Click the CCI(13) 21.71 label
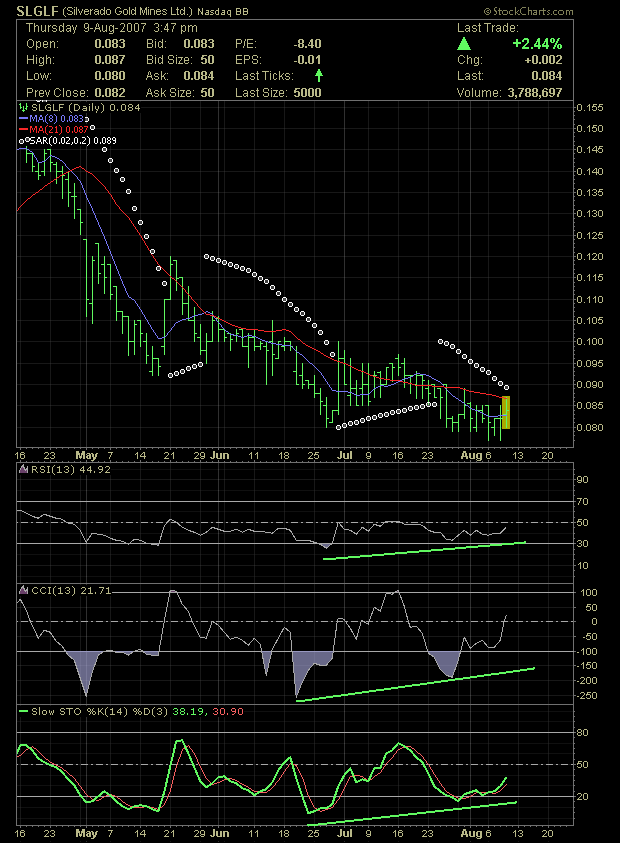Viewport: 620px width, 843px height. pos(71,590)
